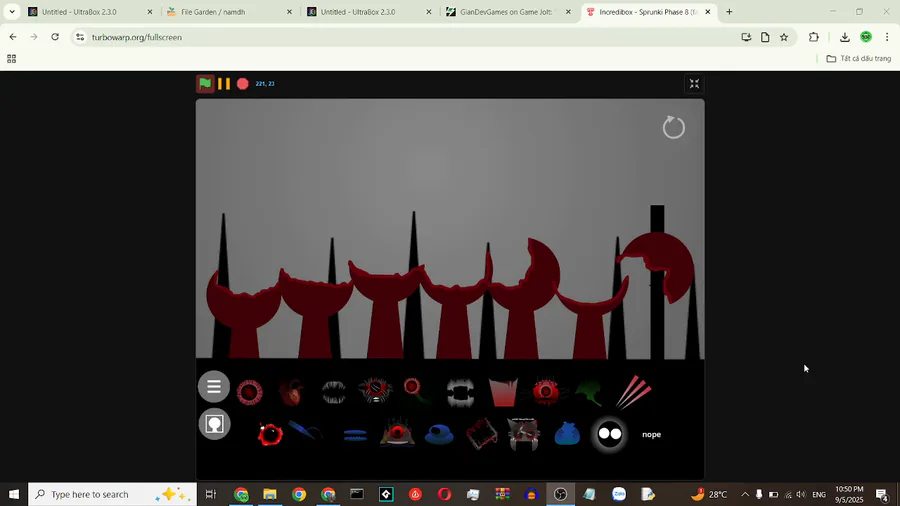Open the site information icon in address bar
This screenshot has height=506, width=900.
80,37
